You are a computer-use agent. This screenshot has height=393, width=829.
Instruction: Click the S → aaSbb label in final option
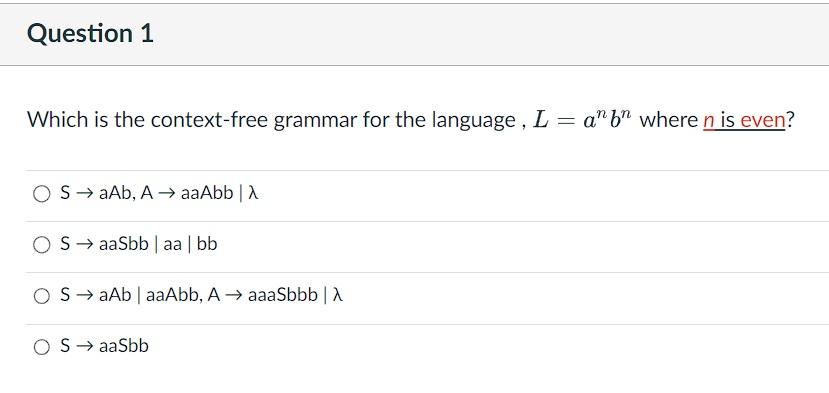(104, 346)
